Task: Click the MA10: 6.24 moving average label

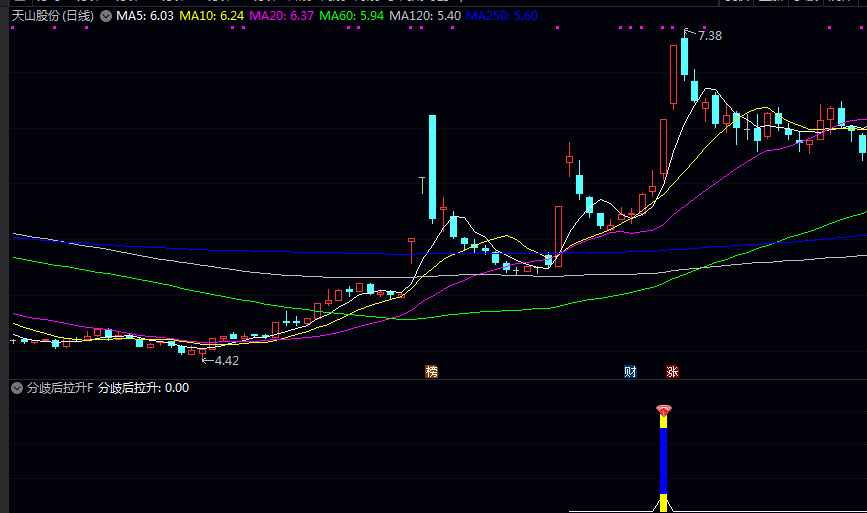Action: point(212,15)
